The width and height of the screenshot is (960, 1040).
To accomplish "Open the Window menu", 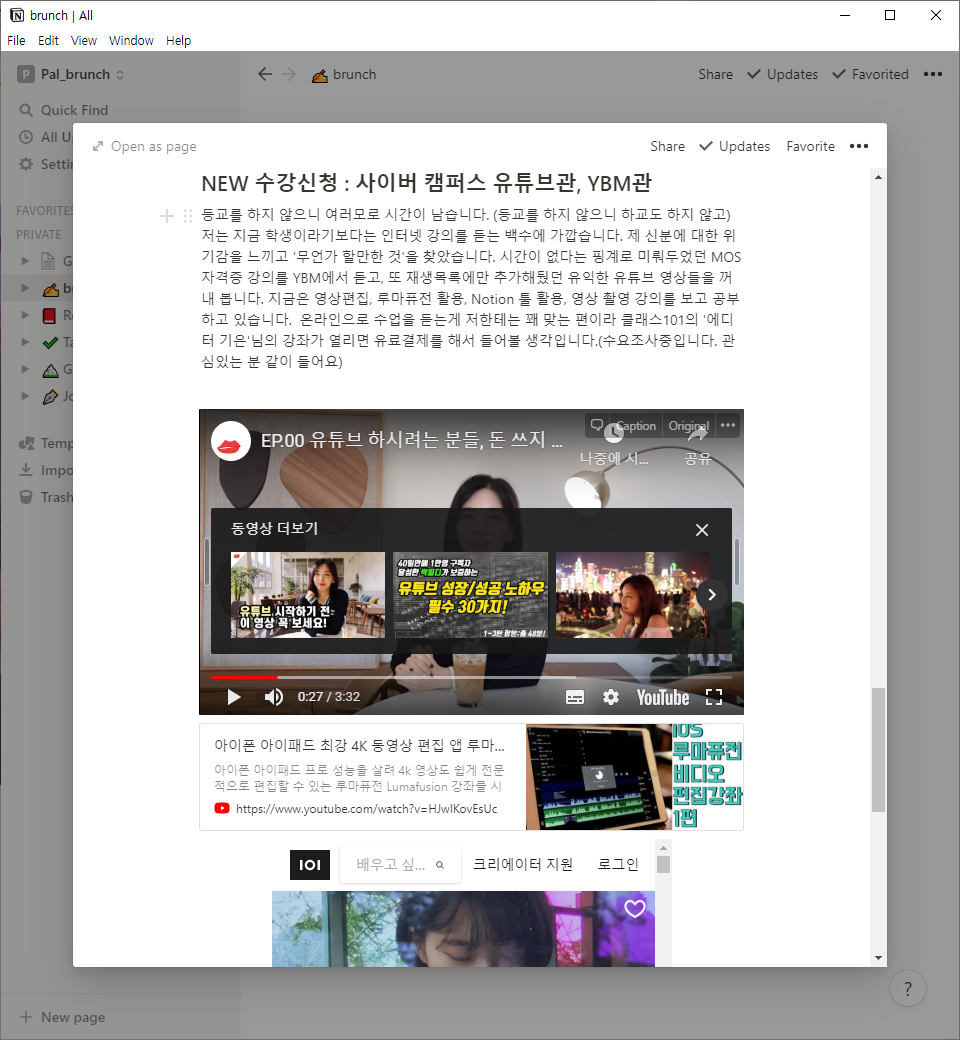I will 131,40.
